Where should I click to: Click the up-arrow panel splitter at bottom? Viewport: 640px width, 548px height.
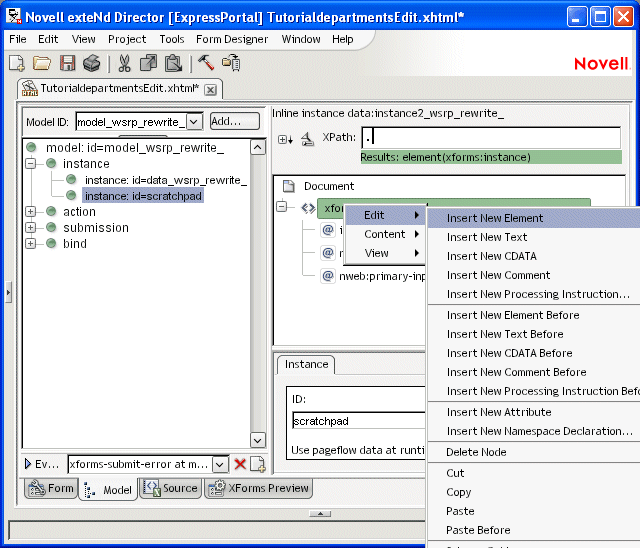point(320,514)
